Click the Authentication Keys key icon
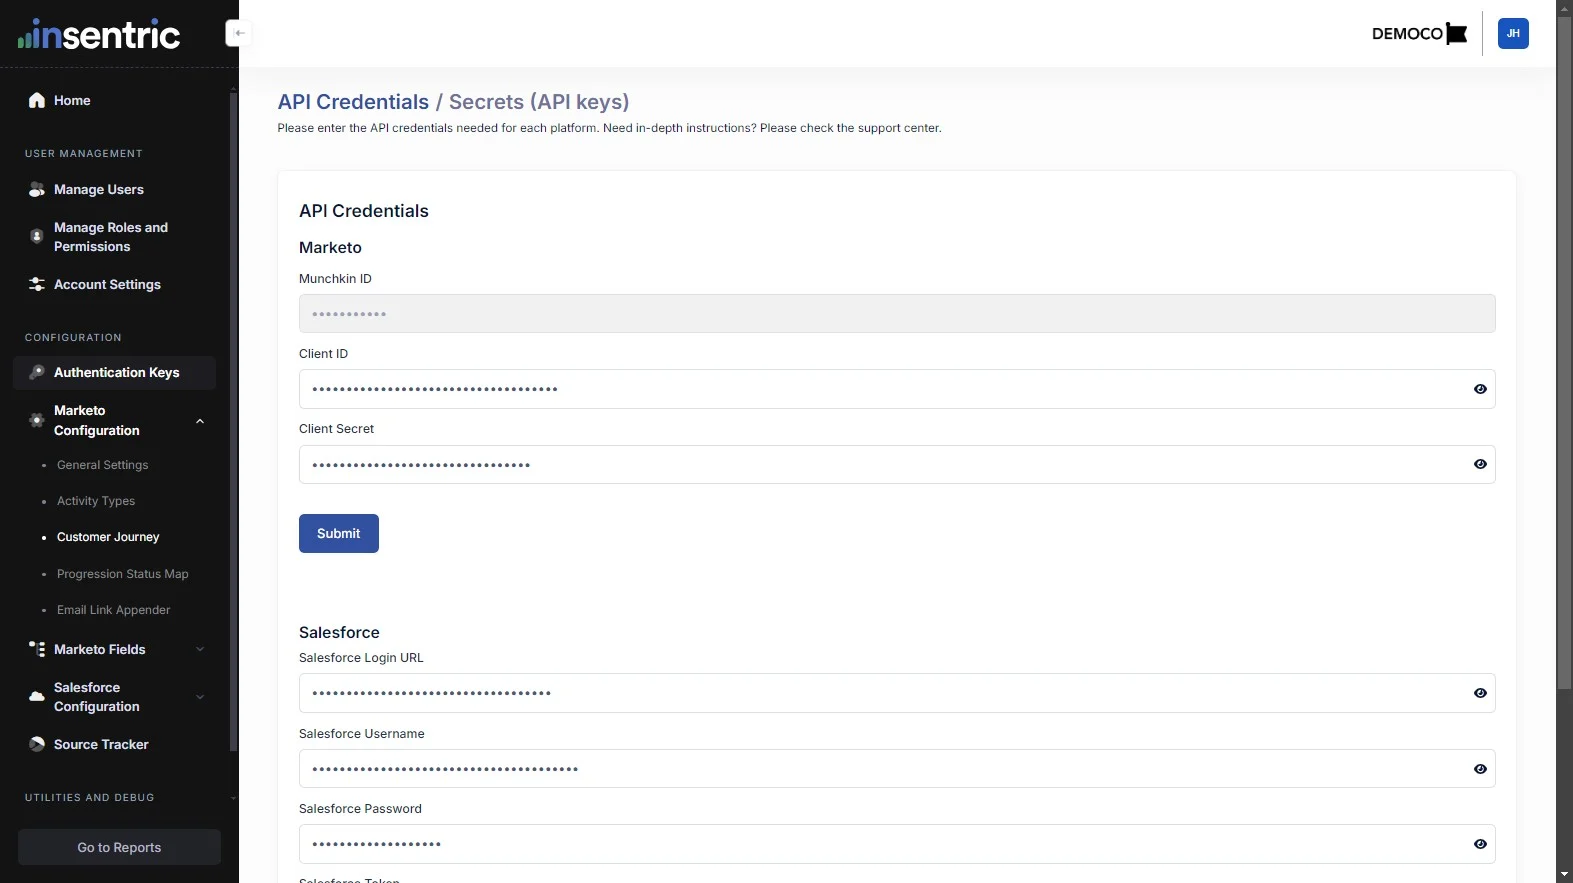Viewport: 1573px width, 883px height. [37, 372]
